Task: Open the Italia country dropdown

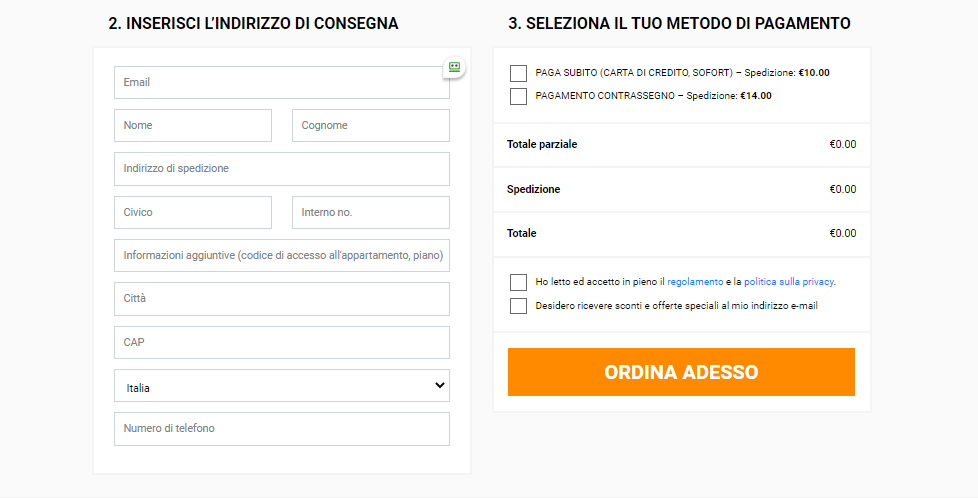Action: 281,386
